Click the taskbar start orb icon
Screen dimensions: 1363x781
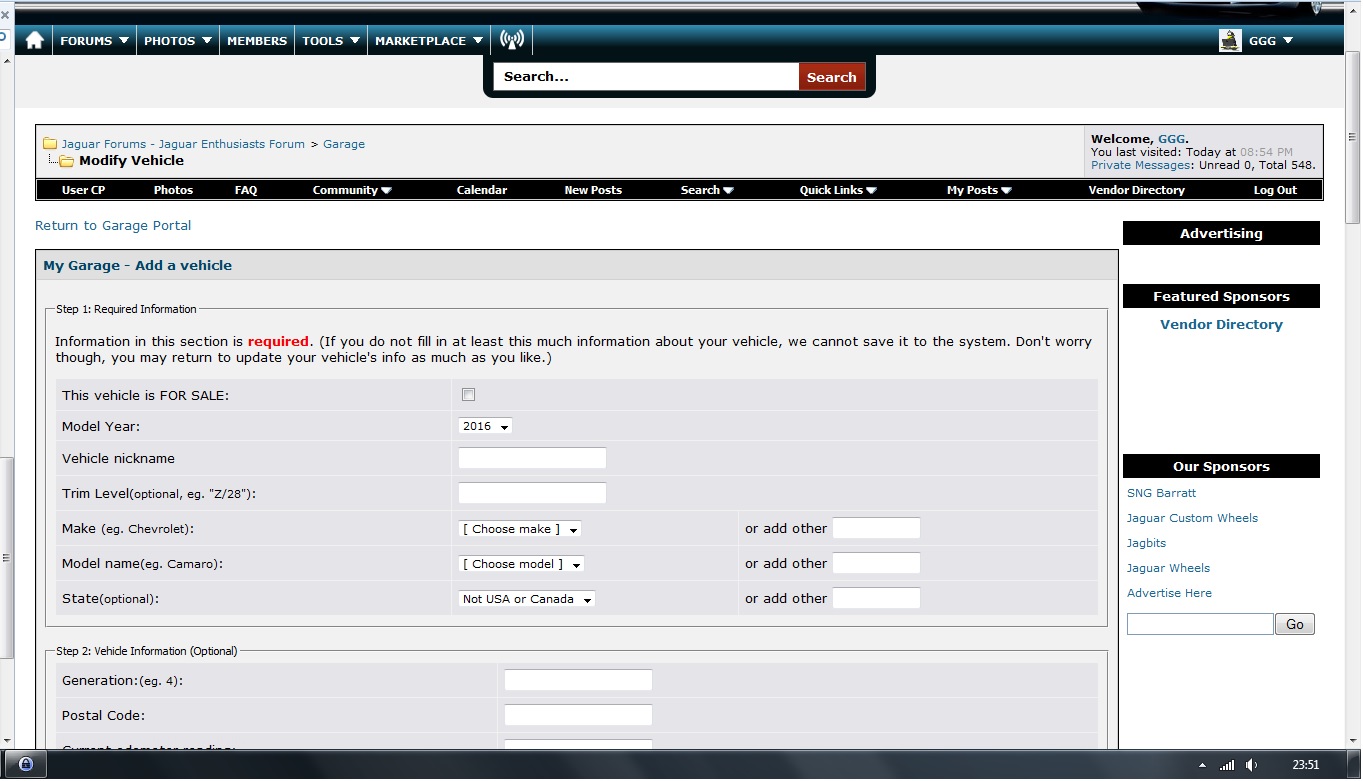click(x=26, y=765)
